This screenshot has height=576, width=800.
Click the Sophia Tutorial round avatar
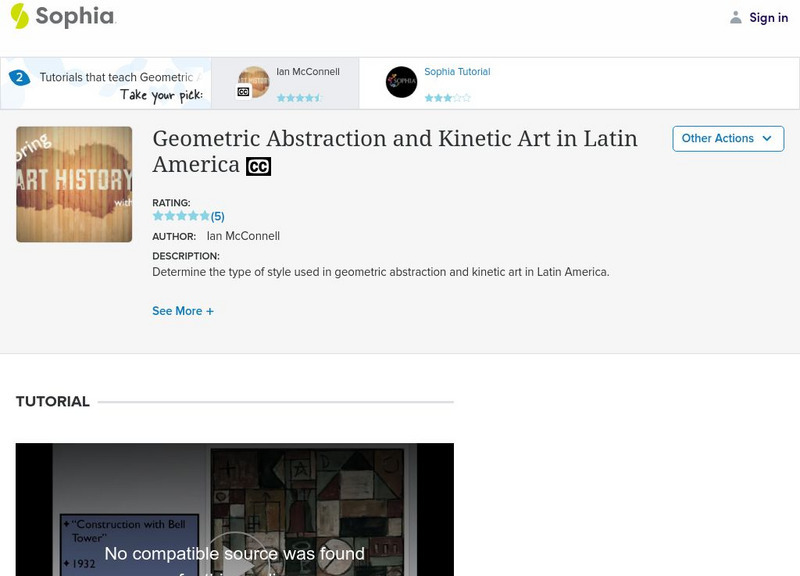(x=401, y=83)
